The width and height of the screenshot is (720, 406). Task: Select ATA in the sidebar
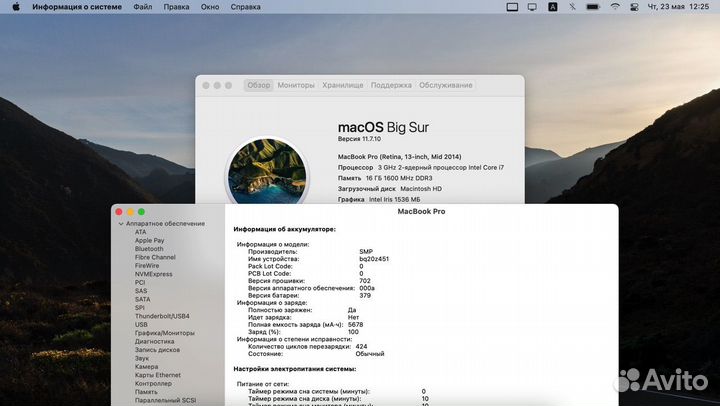tap(141, 232)
